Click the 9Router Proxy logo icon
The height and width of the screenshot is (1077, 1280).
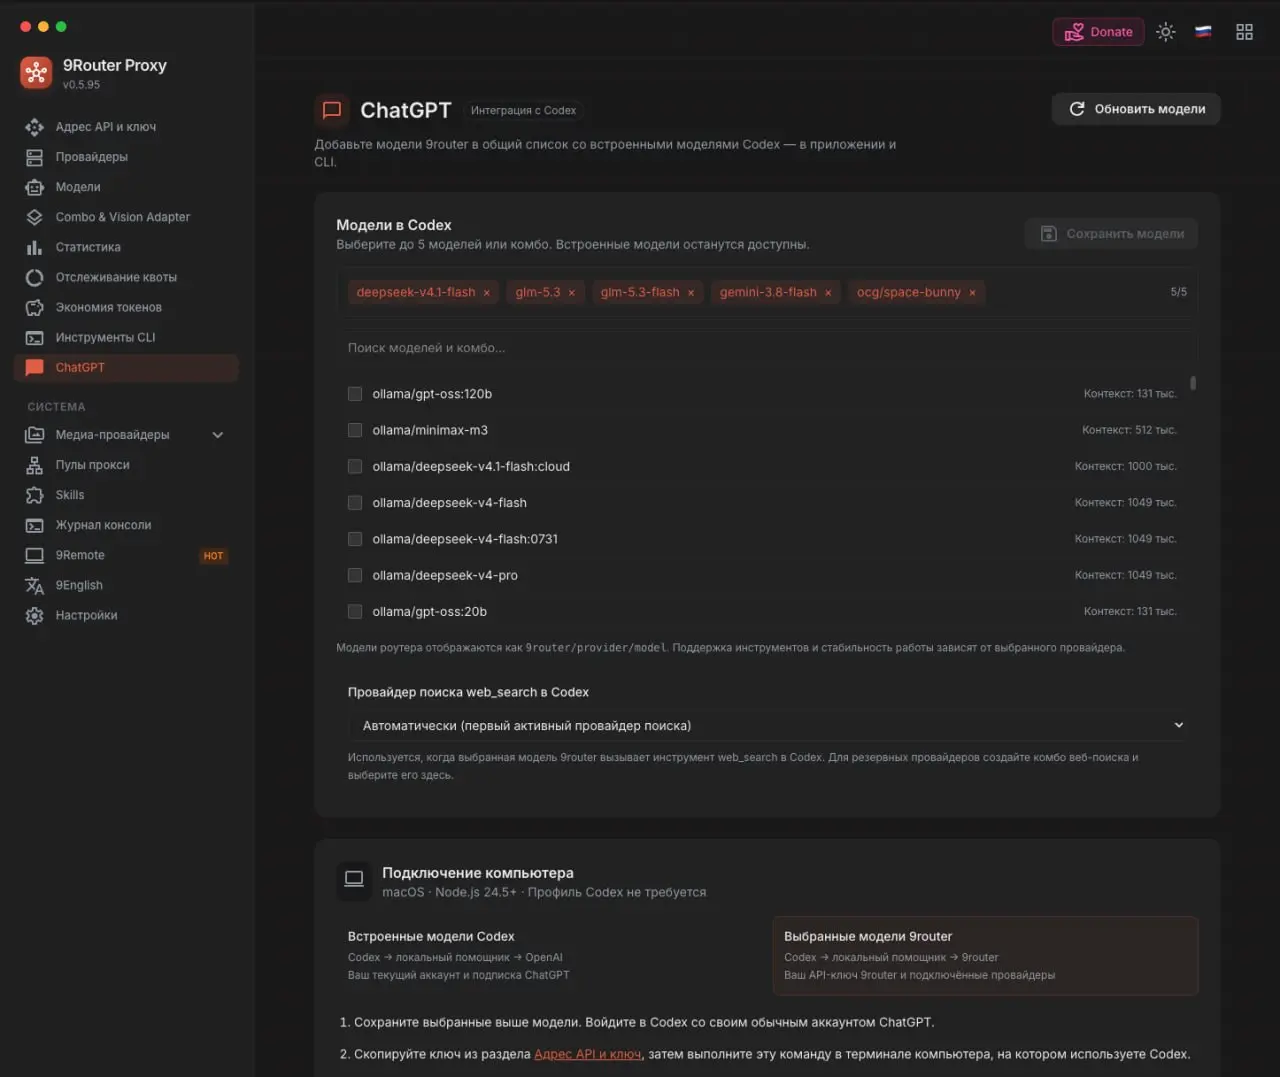tap(36, 73)
